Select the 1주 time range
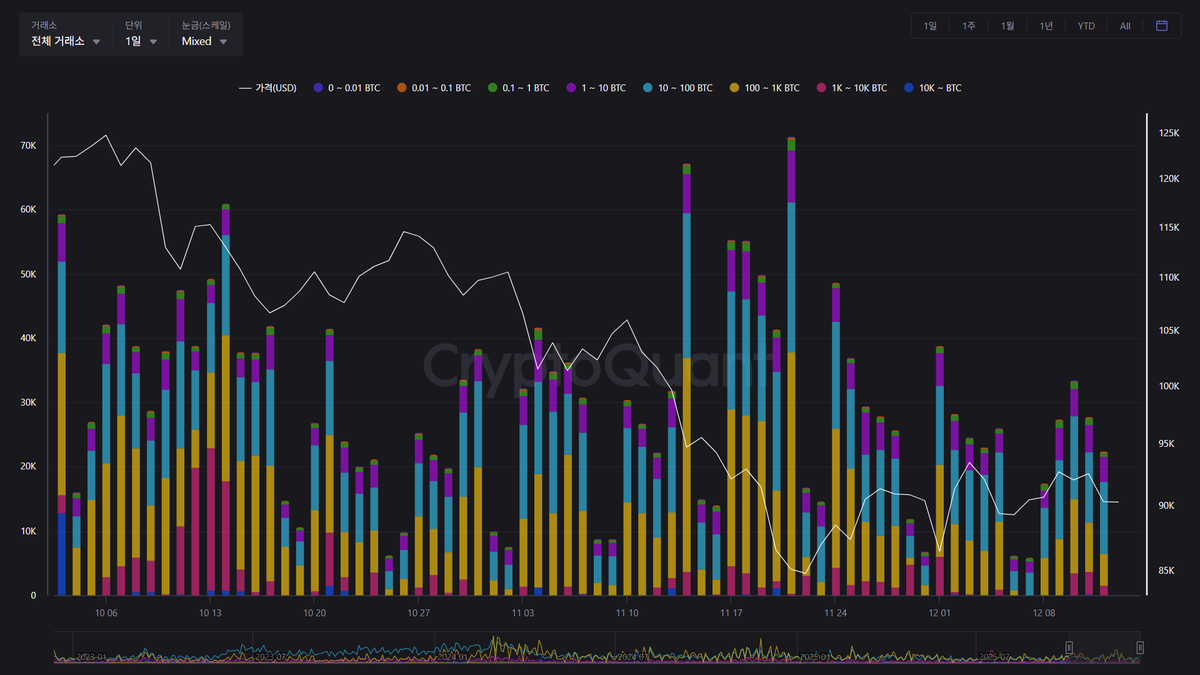Screen dimensions: 1200x675 click(x=969, y=26)
